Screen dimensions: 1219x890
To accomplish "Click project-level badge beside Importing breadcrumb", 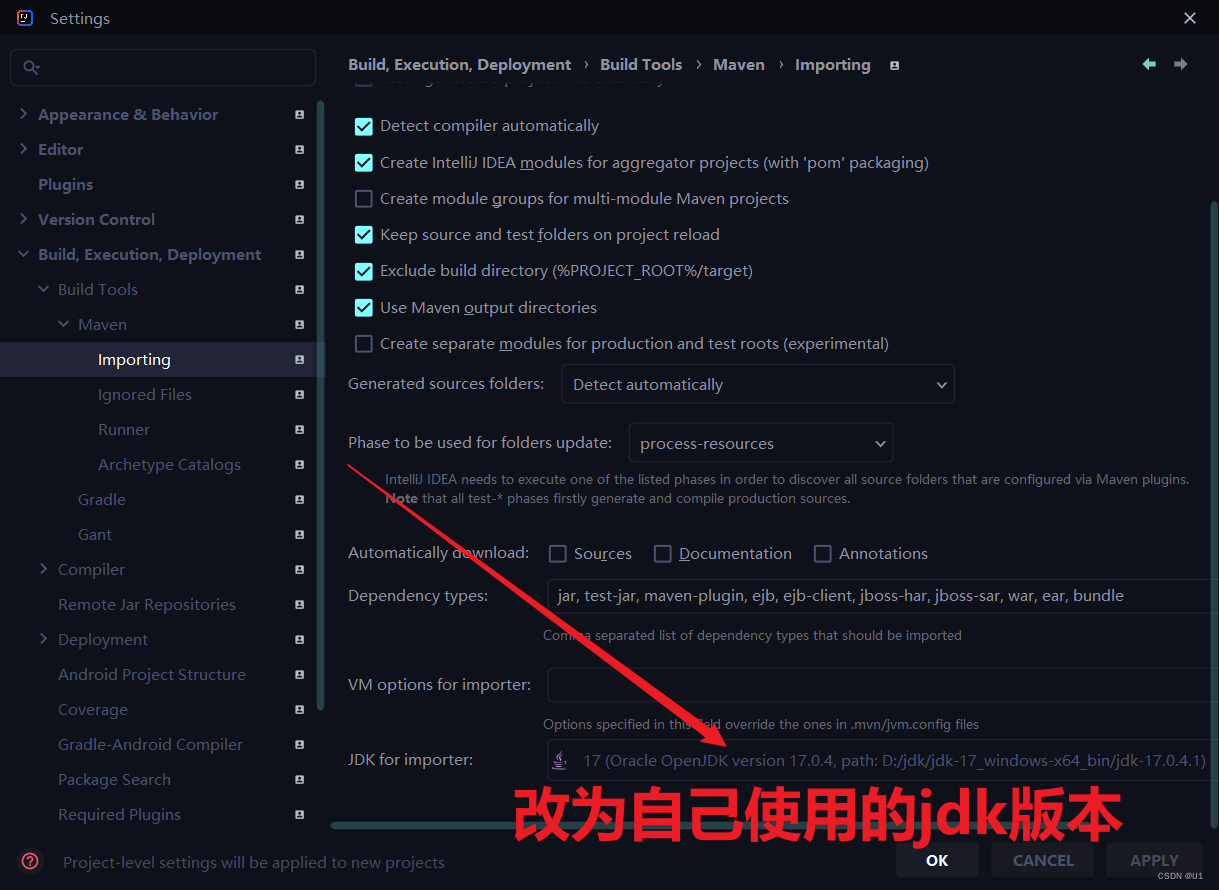I will click(x=894, y=65).
